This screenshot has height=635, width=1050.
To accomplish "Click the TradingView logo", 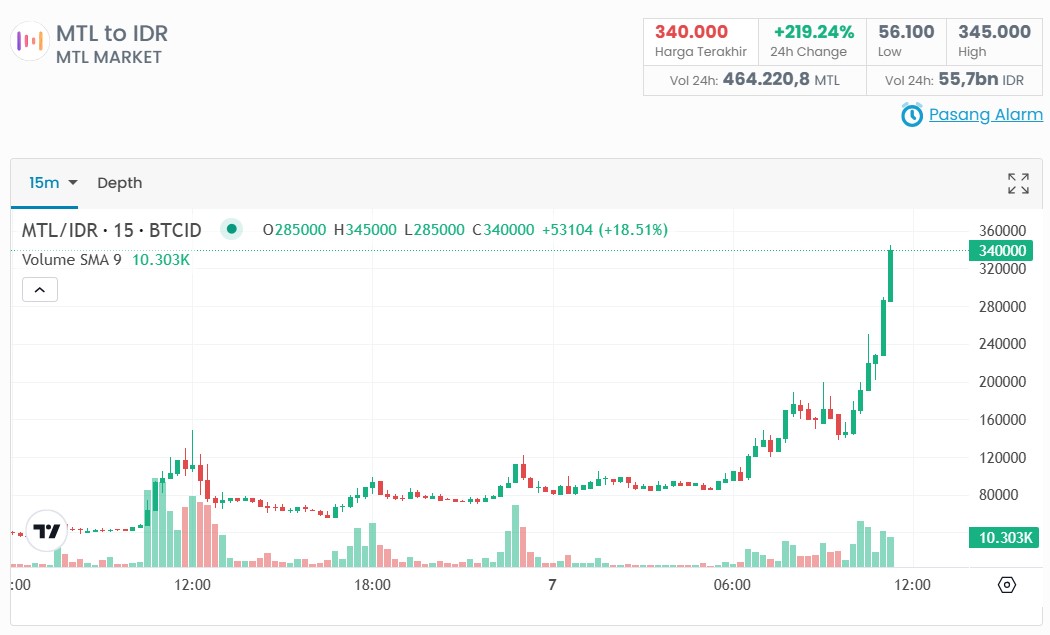I will tap(47, 531).
